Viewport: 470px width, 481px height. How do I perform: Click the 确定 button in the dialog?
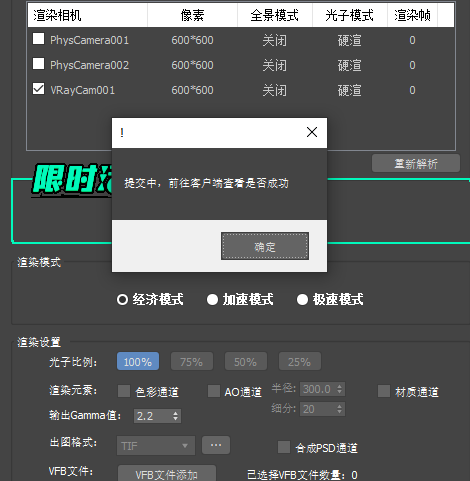[265, 246]
